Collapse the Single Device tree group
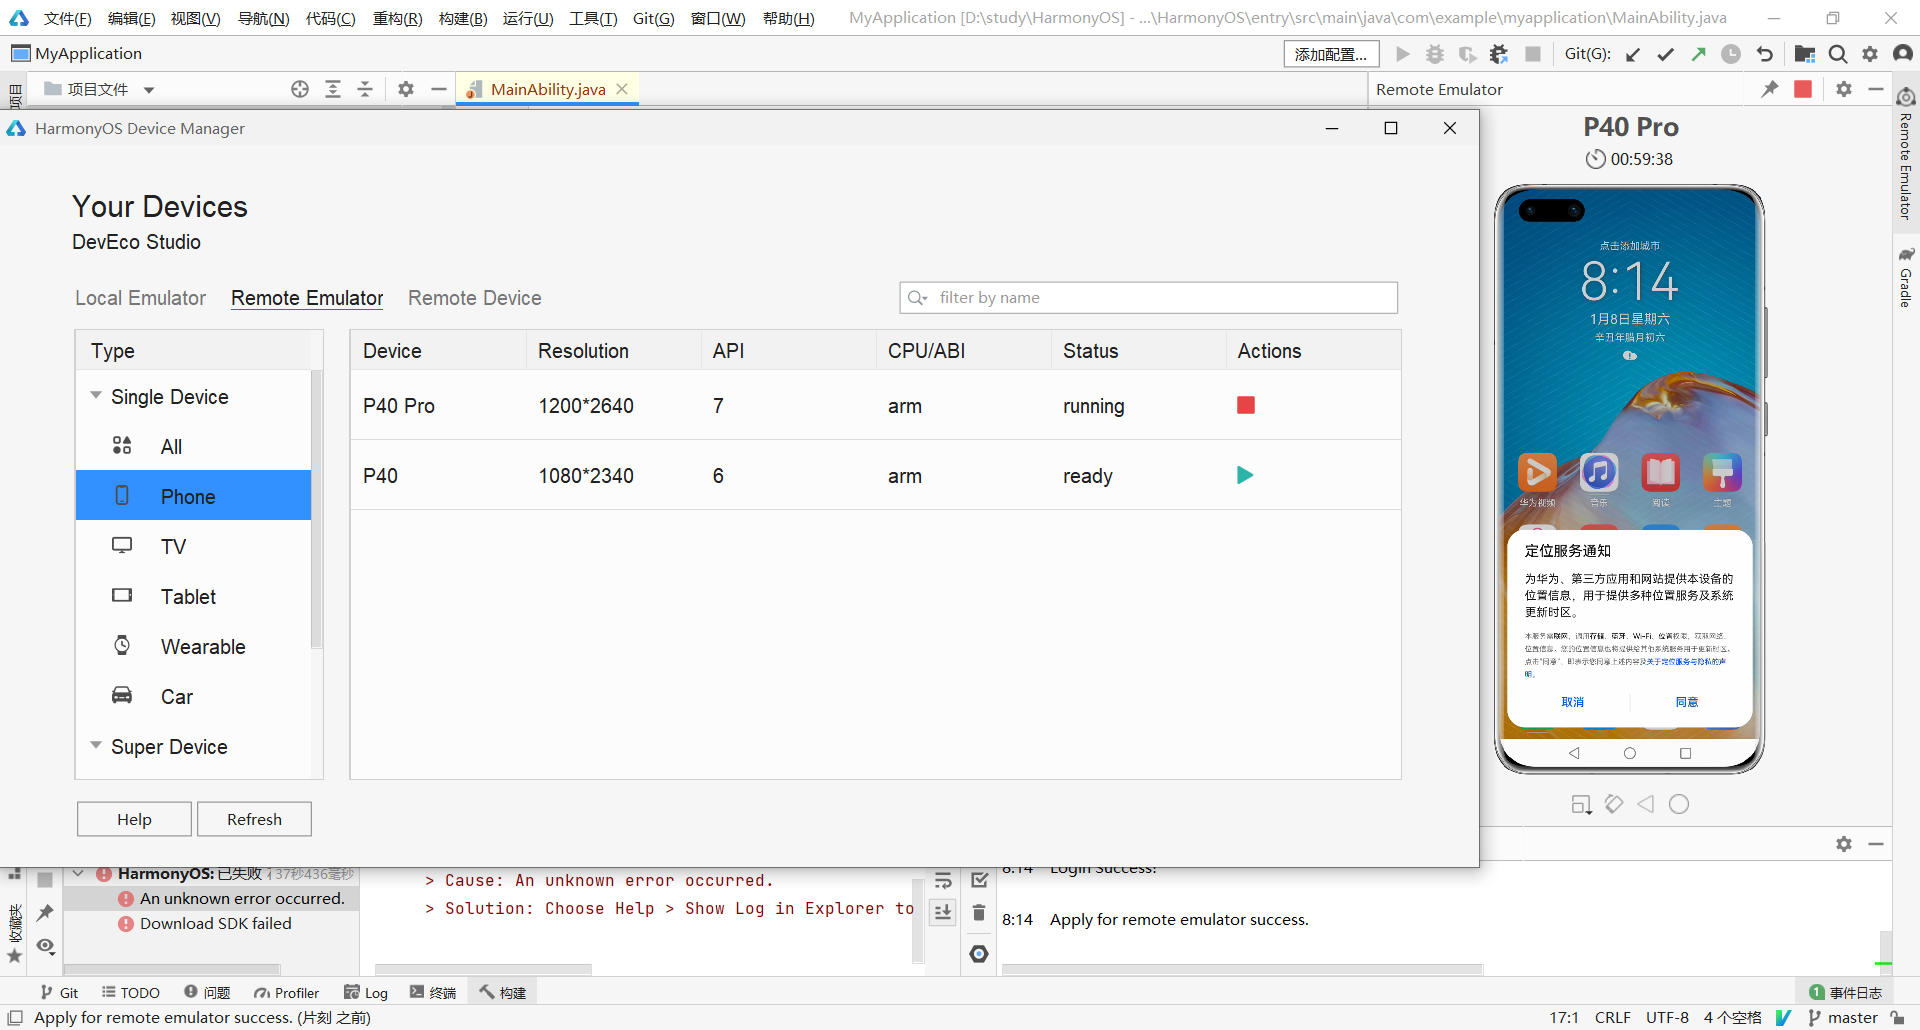This screenshot has width=1920, height=1030. (96, 396)
